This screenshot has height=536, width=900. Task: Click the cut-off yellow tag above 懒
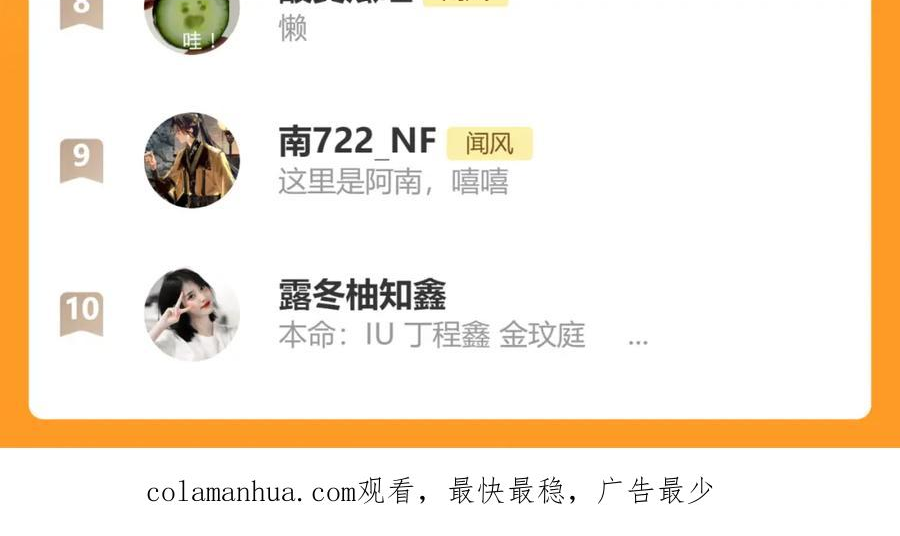point(465,2)
